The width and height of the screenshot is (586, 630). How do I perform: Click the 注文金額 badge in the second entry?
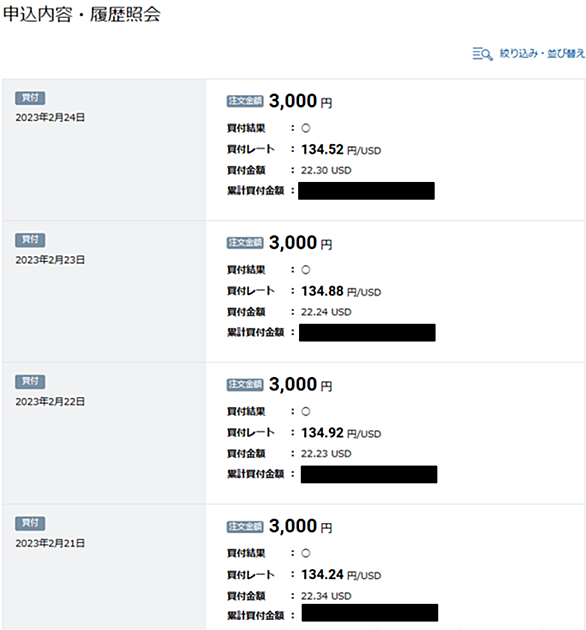245,243
